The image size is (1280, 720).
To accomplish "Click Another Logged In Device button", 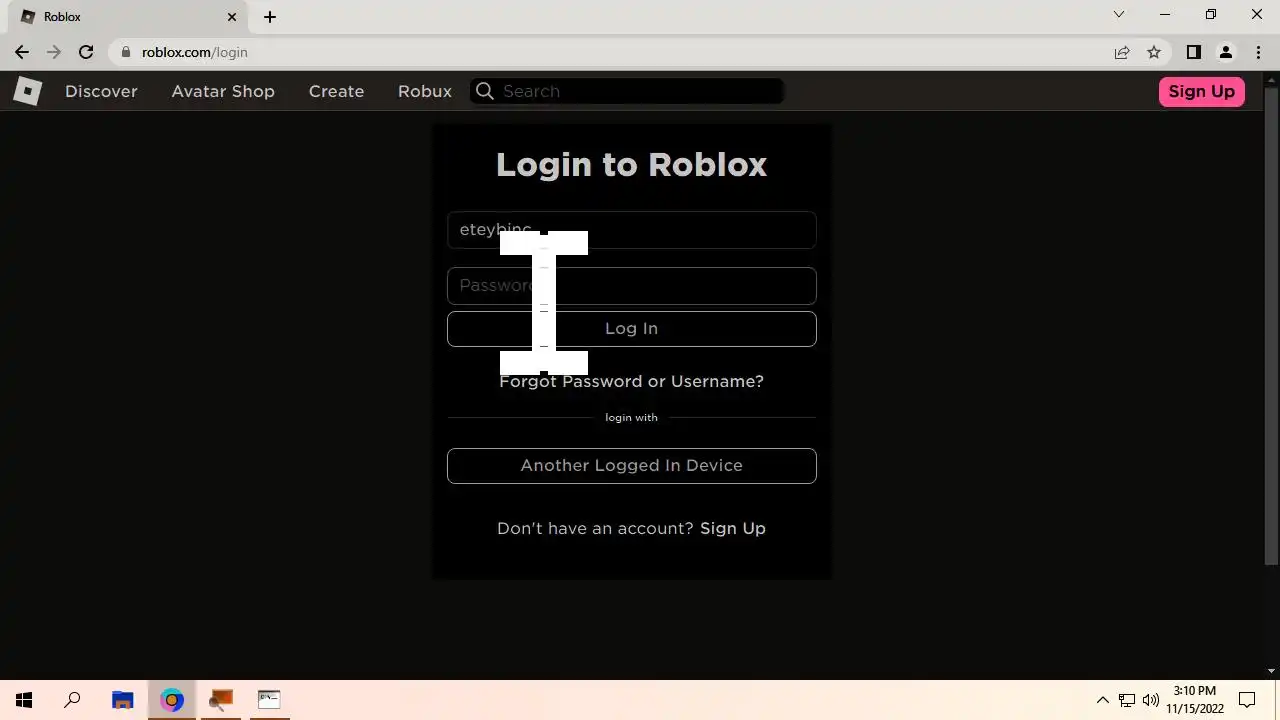I will (632, 466).
